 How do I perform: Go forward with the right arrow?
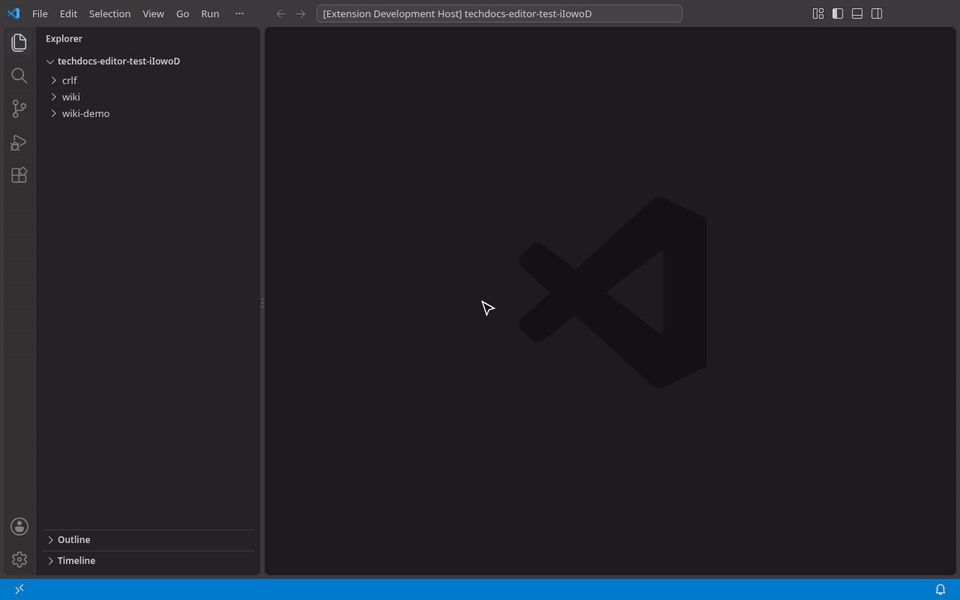[300, 13]
